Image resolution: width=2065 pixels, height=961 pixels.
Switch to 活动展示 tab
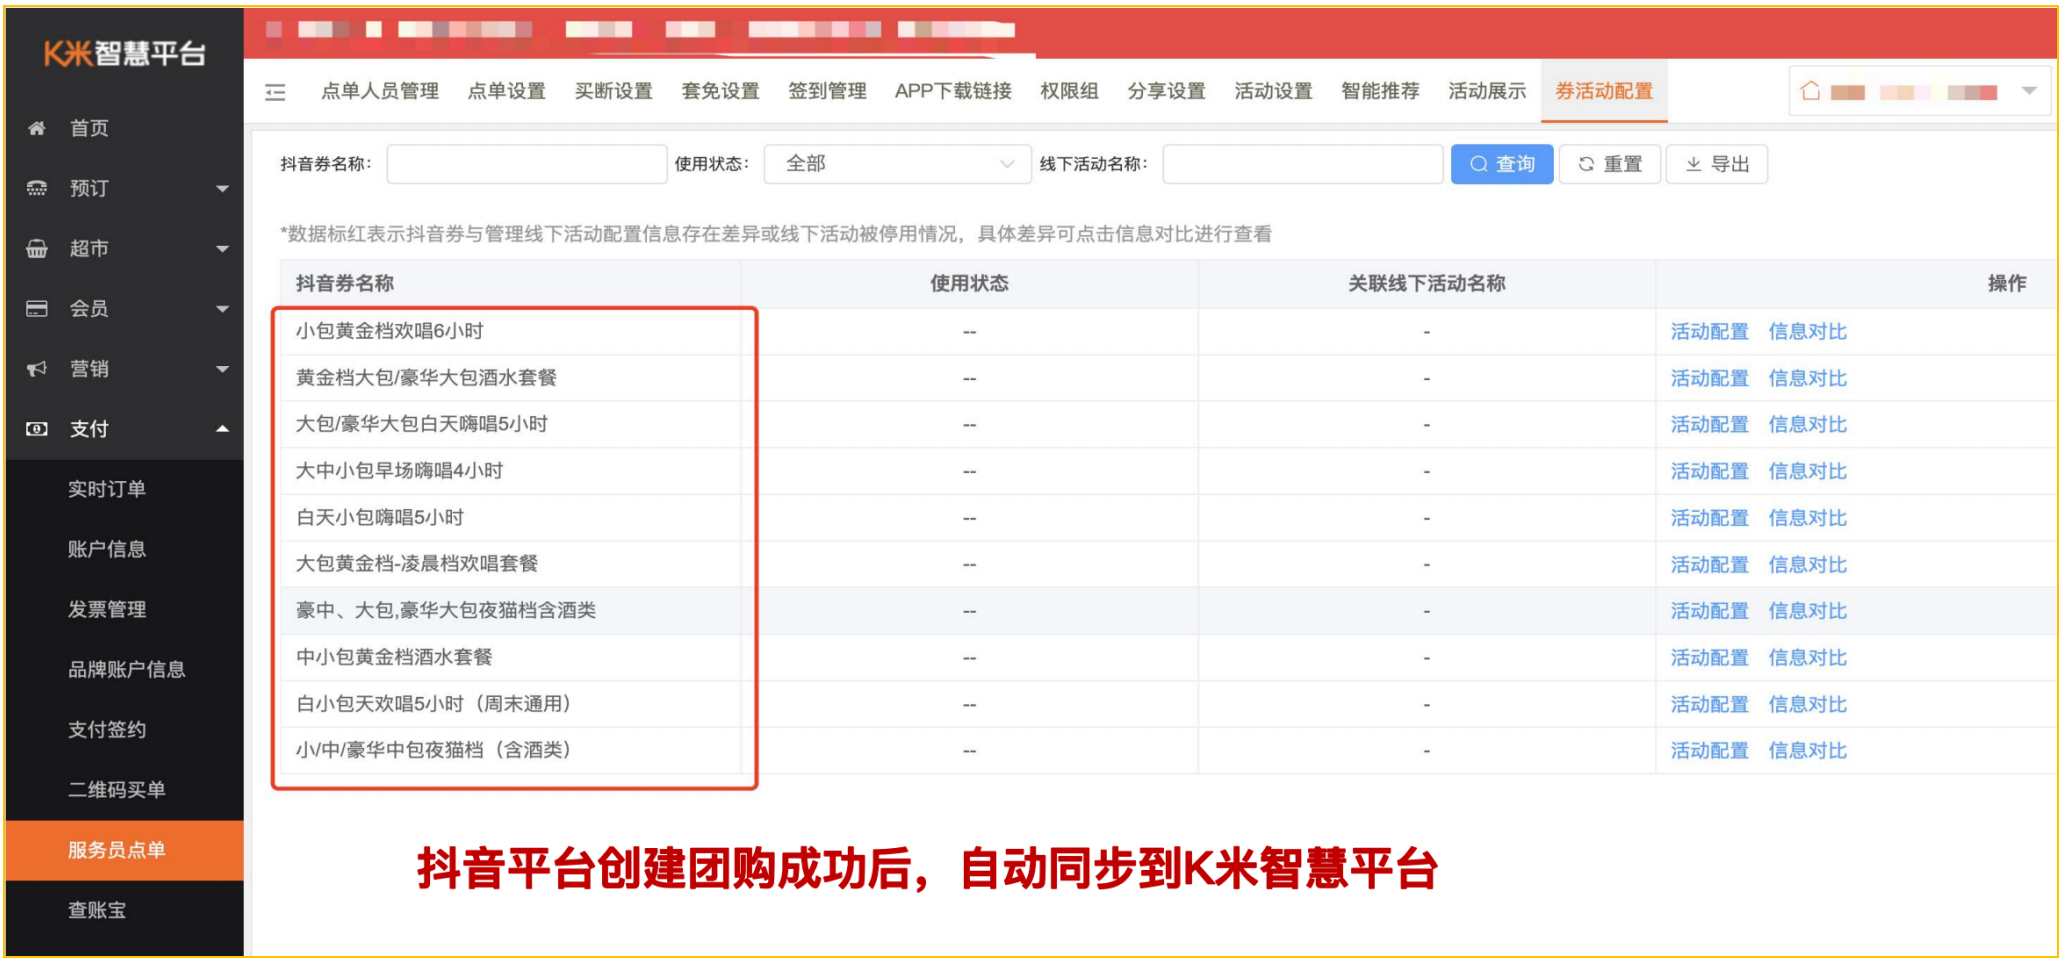point(1488,91)
